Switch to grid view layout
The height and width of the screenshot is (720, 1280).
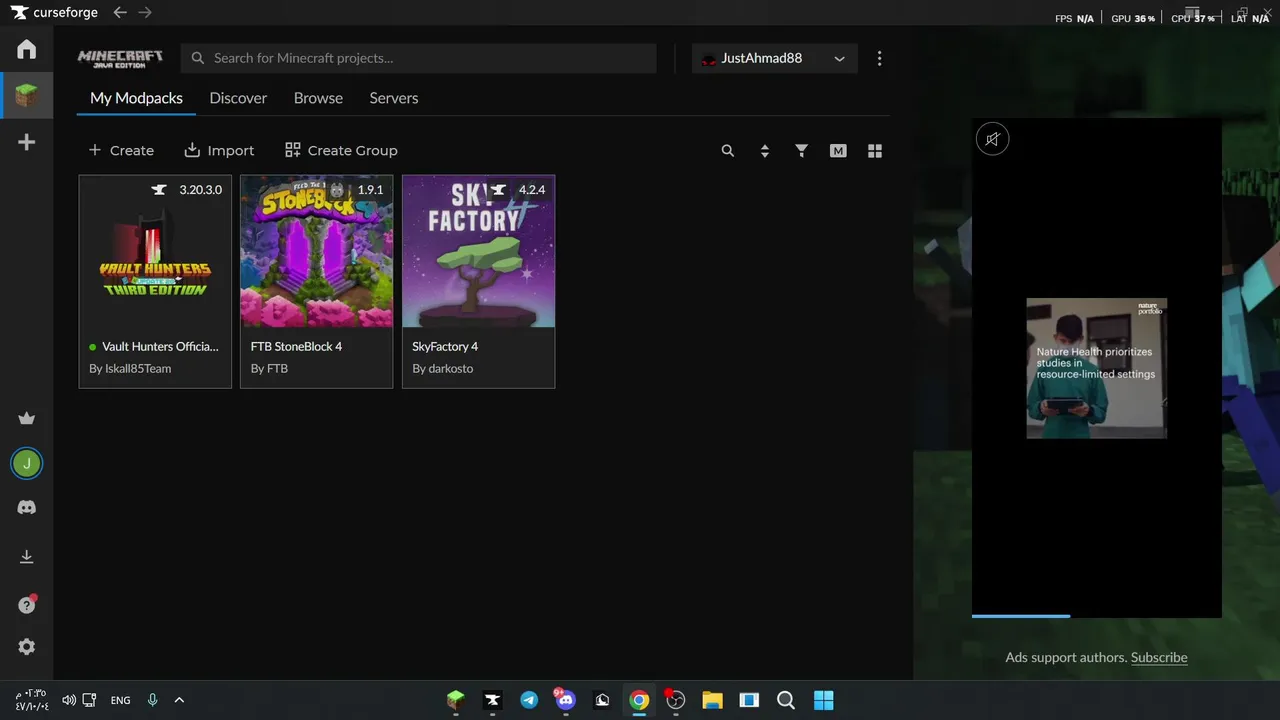pos(875,151)
